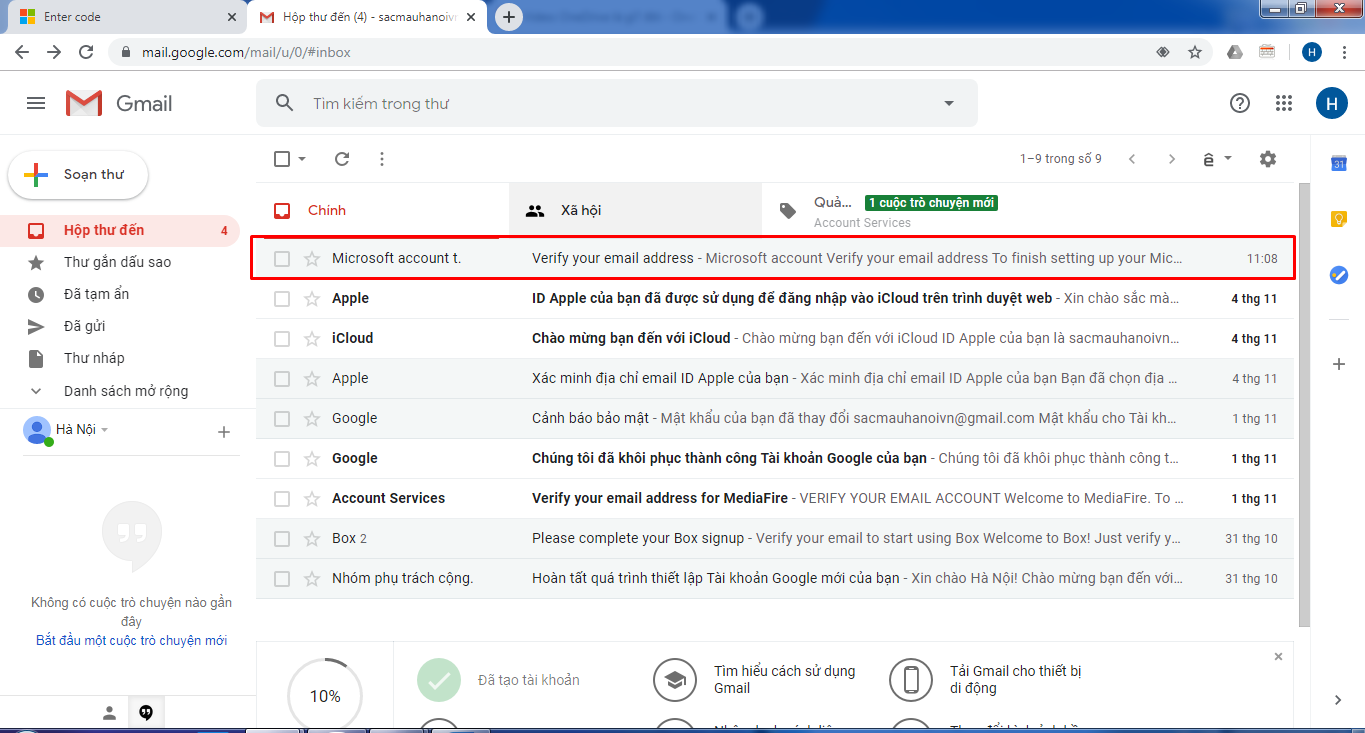The image size is (1365, 733).
Task: Close the setup progress panel
Action: (1279, 657)
